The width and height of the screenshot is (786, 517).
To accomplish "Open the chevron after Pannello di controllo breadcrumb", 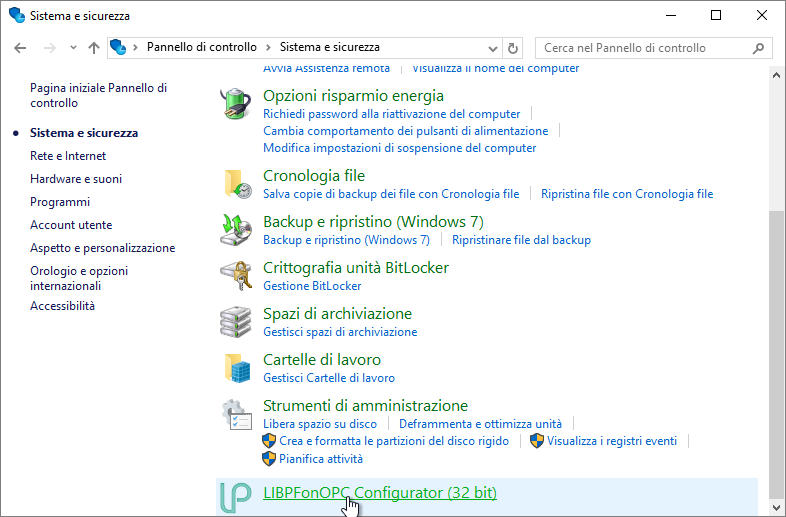I will click(x=269, y=48).
